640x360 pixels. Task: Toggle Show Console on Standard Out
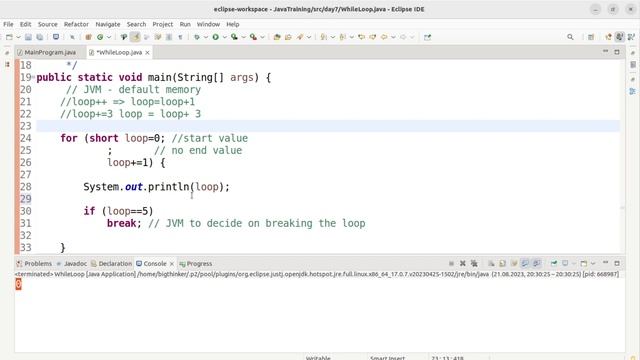point(525,264)
